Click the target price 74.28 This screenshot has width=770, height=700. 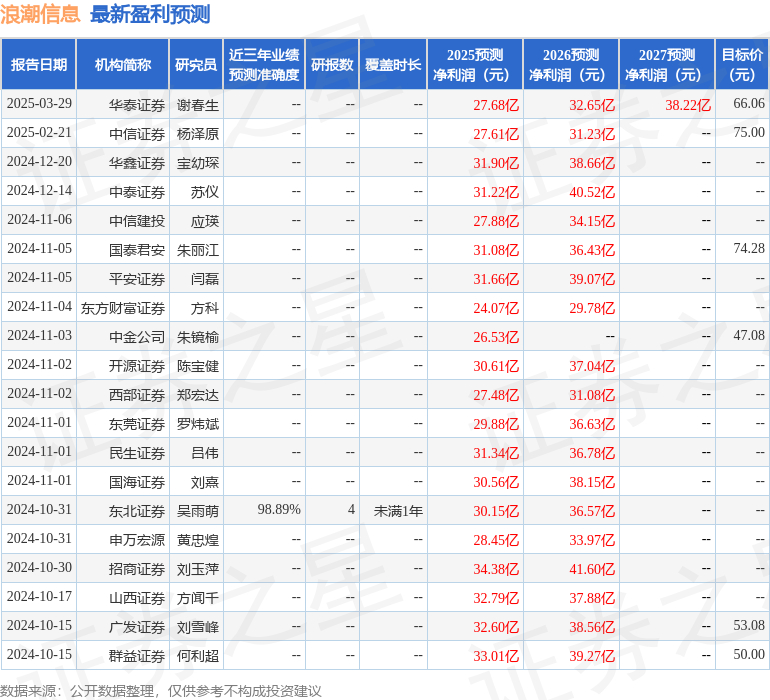pos(749,248)
